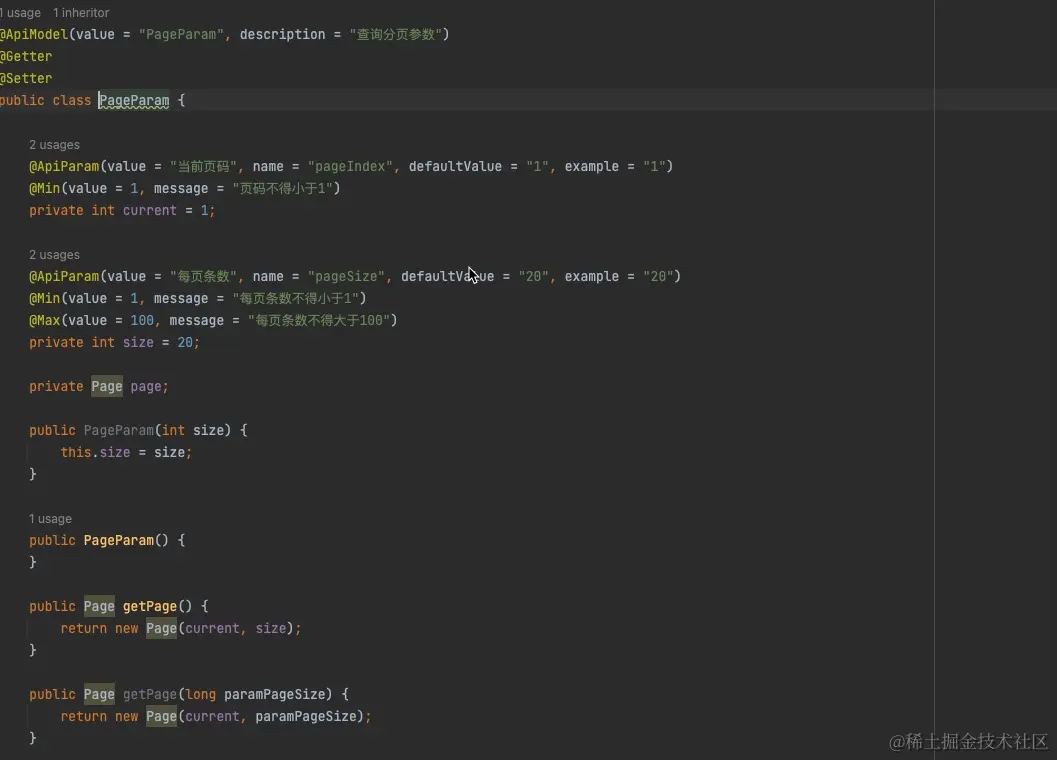Click the "pageIndex" name string
This screenshot has width=1057, height=760.
(350, 167)
